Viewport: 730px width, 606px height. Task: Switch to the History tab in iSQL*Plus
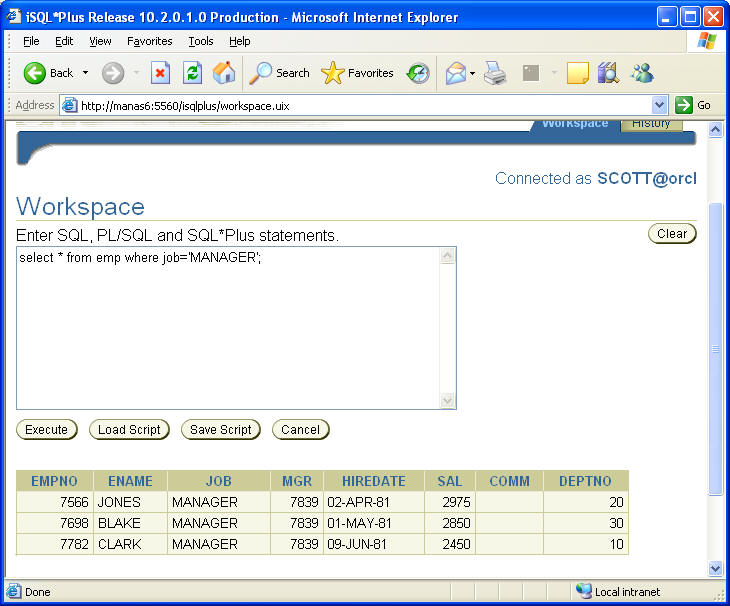[651, 124]
